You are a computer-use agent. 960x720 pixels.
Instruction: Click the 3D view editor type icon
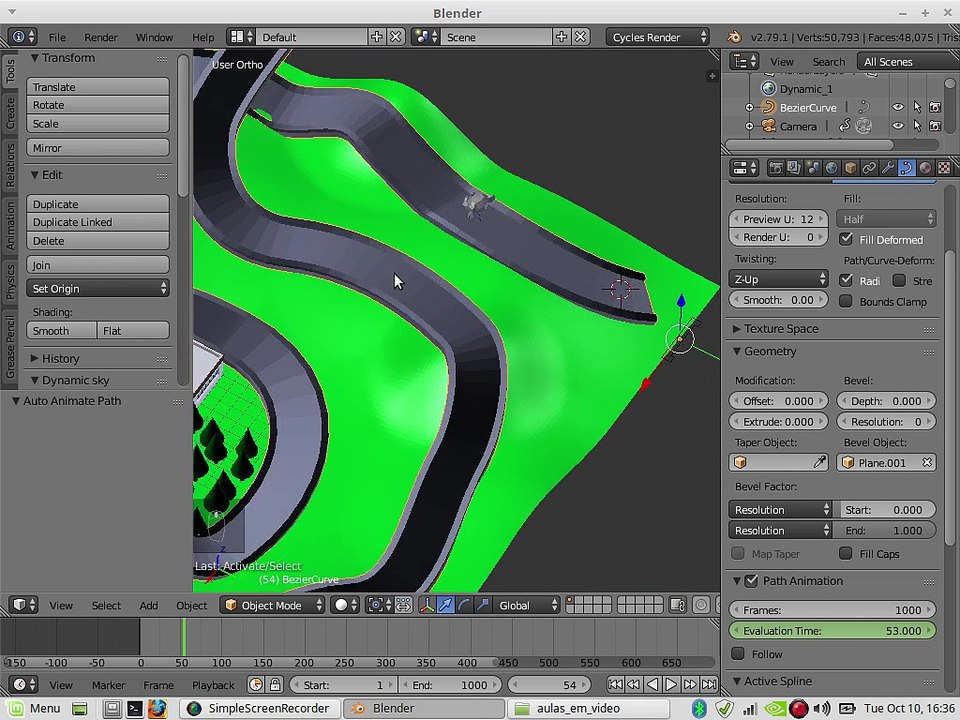coord(24,605)
